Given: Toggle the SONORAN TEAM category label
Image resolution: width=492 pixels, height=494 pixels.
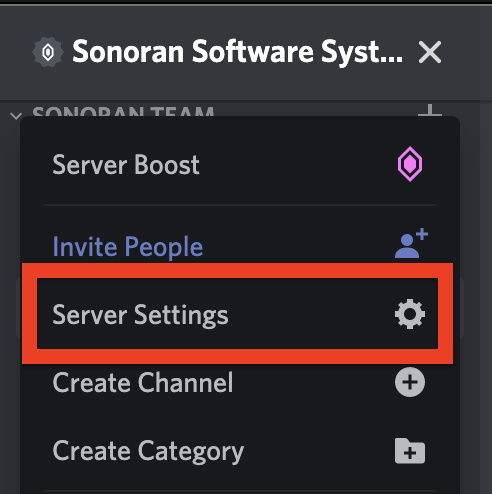Looking at the screenshot, I should (x=123, y=111).
